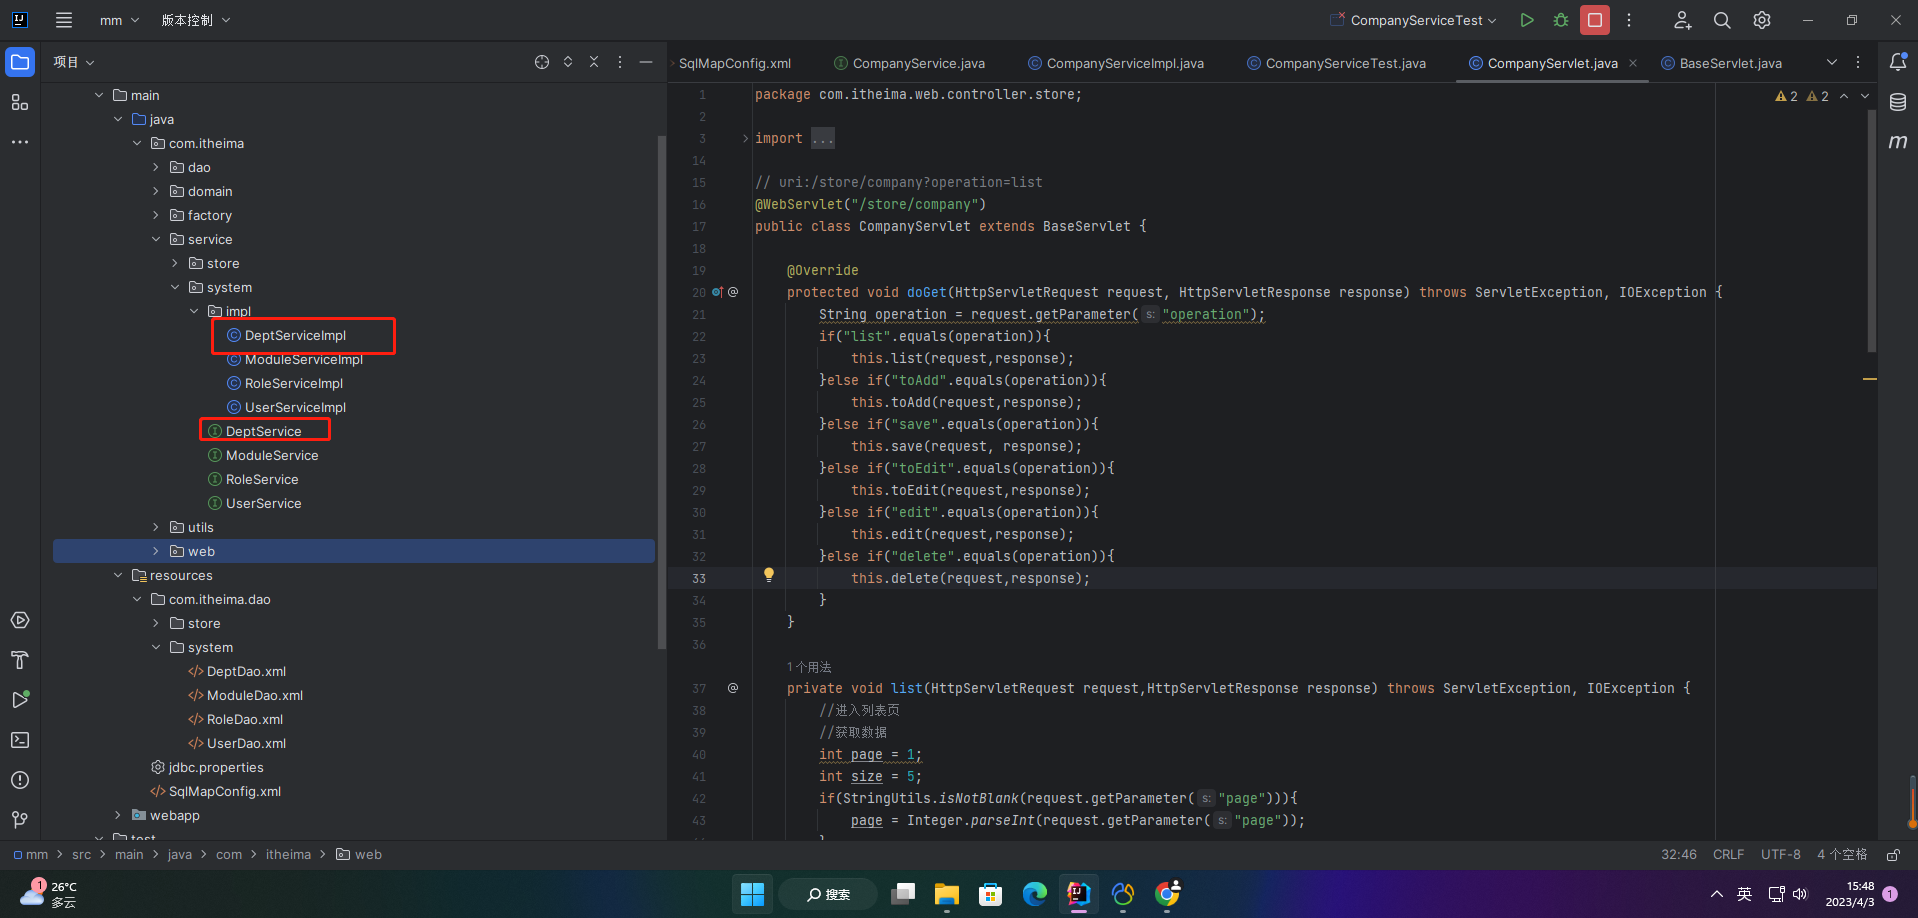Open the Structure tool window icon
Viewport: 1918px width, 918px height.
[x=20, y=102]
